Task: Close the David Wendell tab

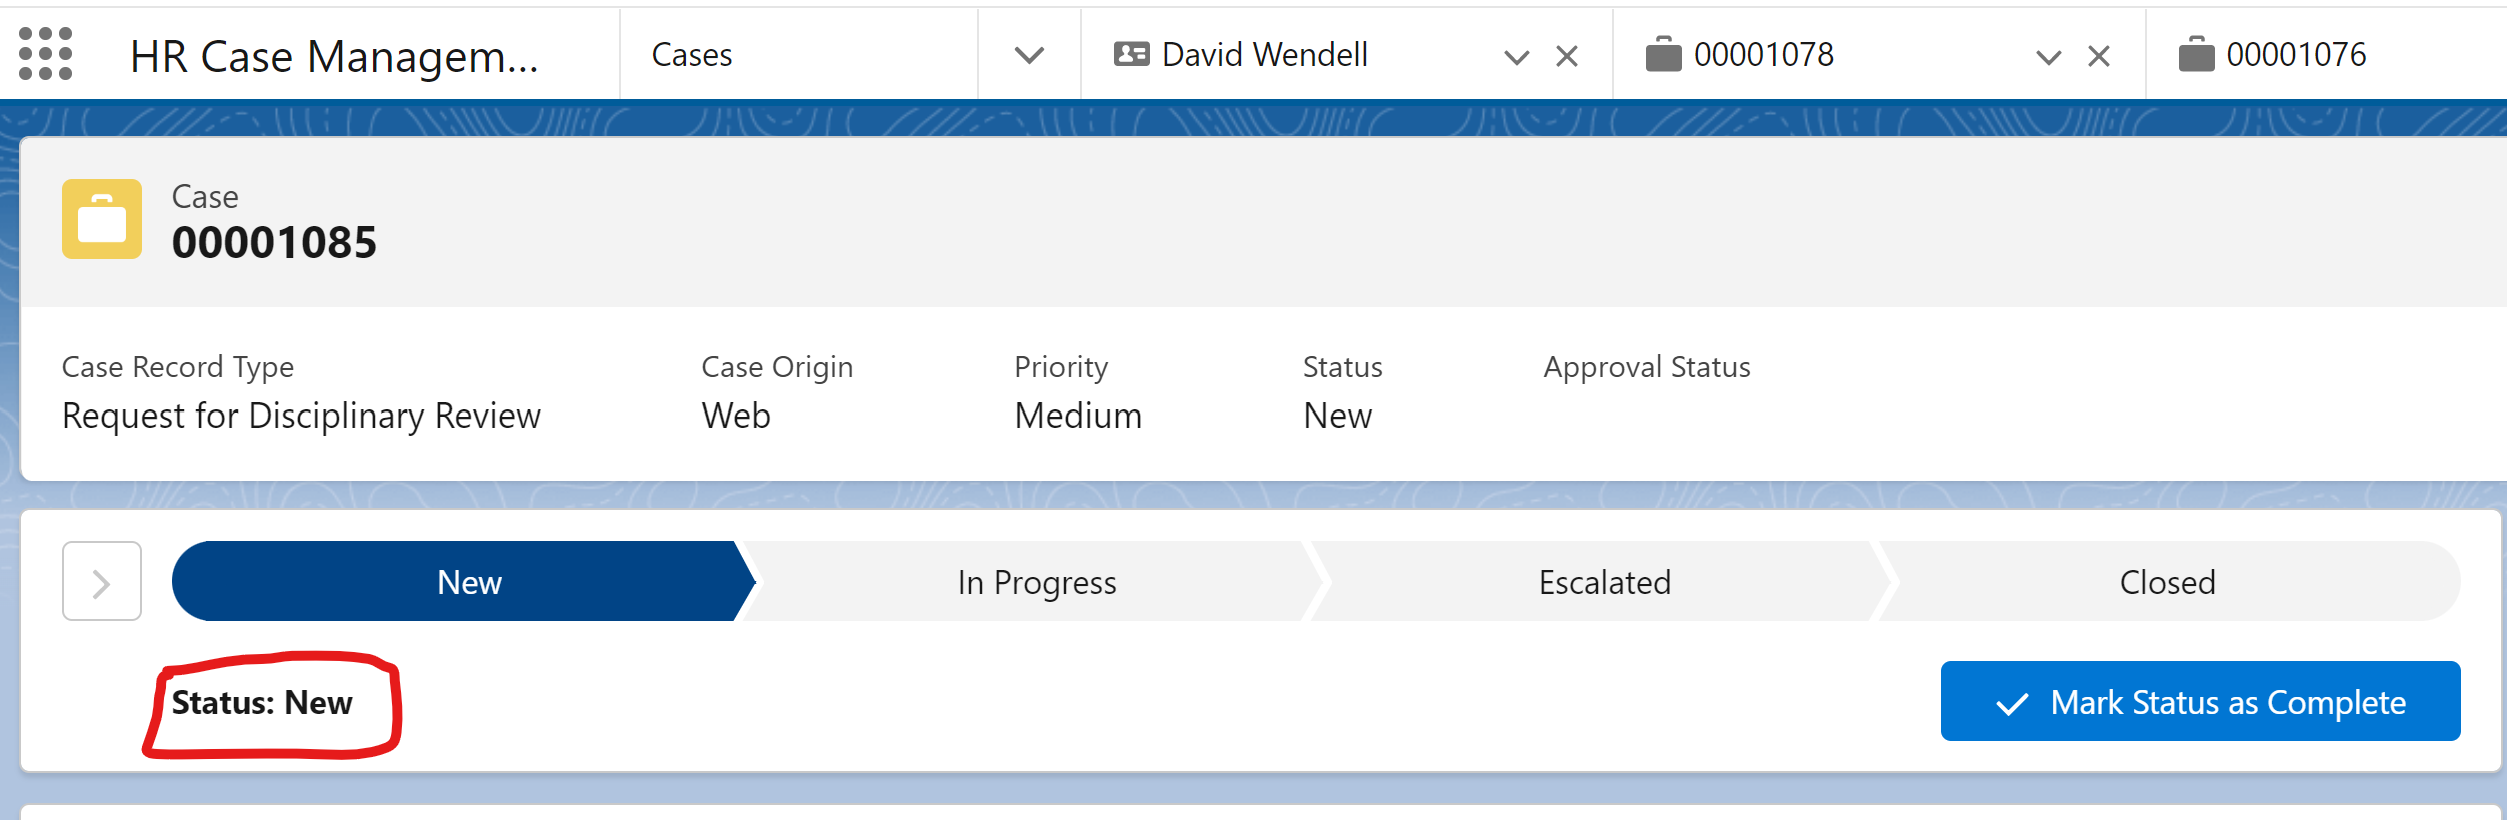Action: [x=1567, y=56]
